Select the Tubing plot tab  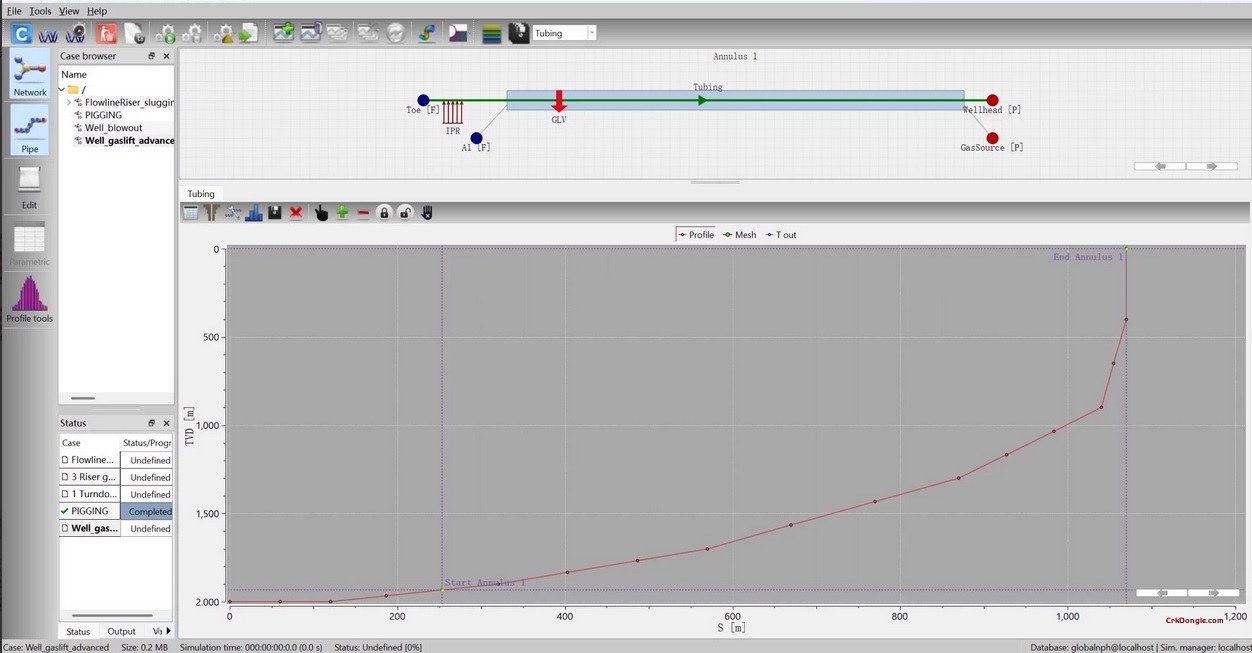coord(201,194)
